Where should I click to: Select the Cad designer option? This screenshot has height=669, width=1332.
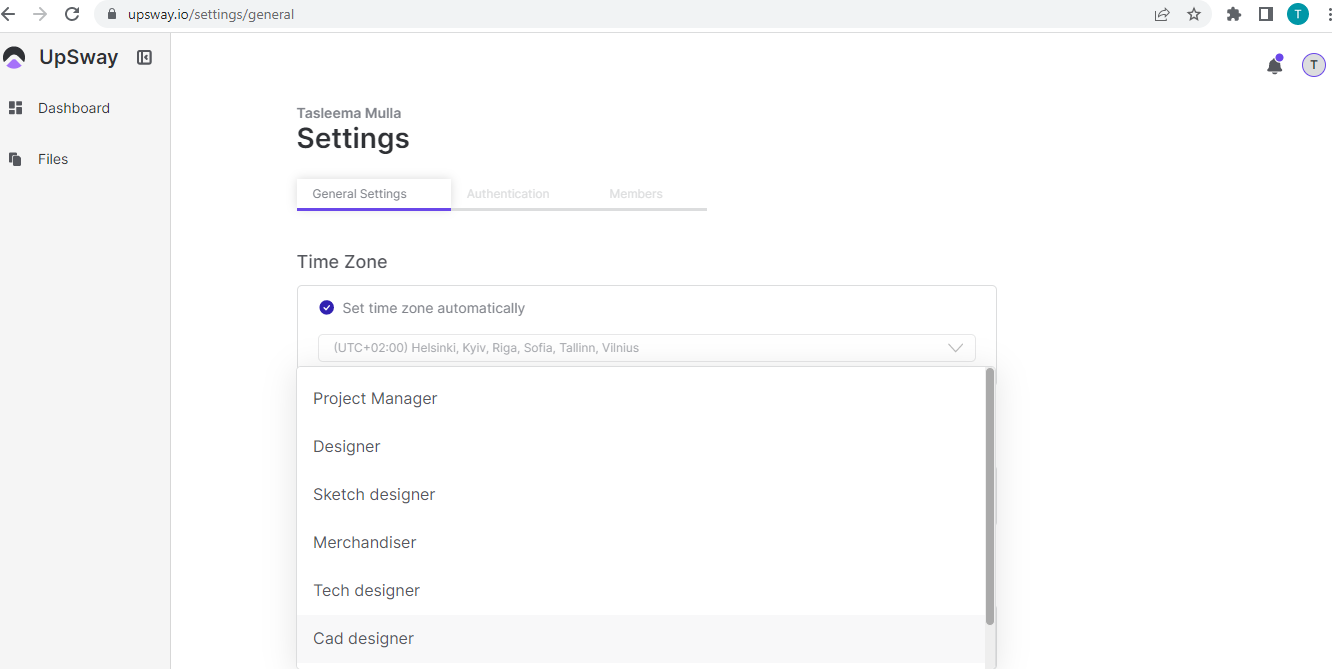(363, 638)
